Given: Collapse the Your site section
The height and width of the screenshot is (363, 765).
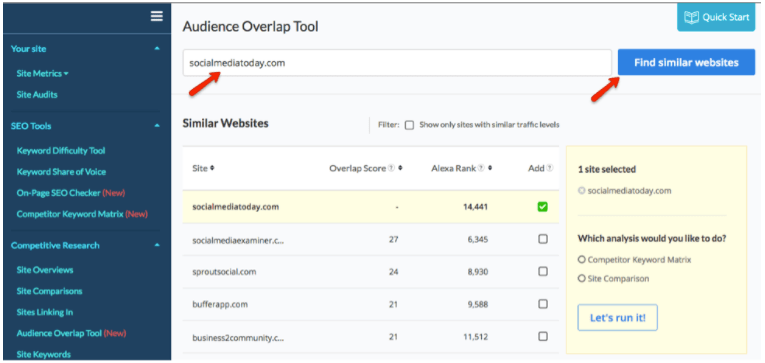Looking at the screenshot, I should pos(157,49).
